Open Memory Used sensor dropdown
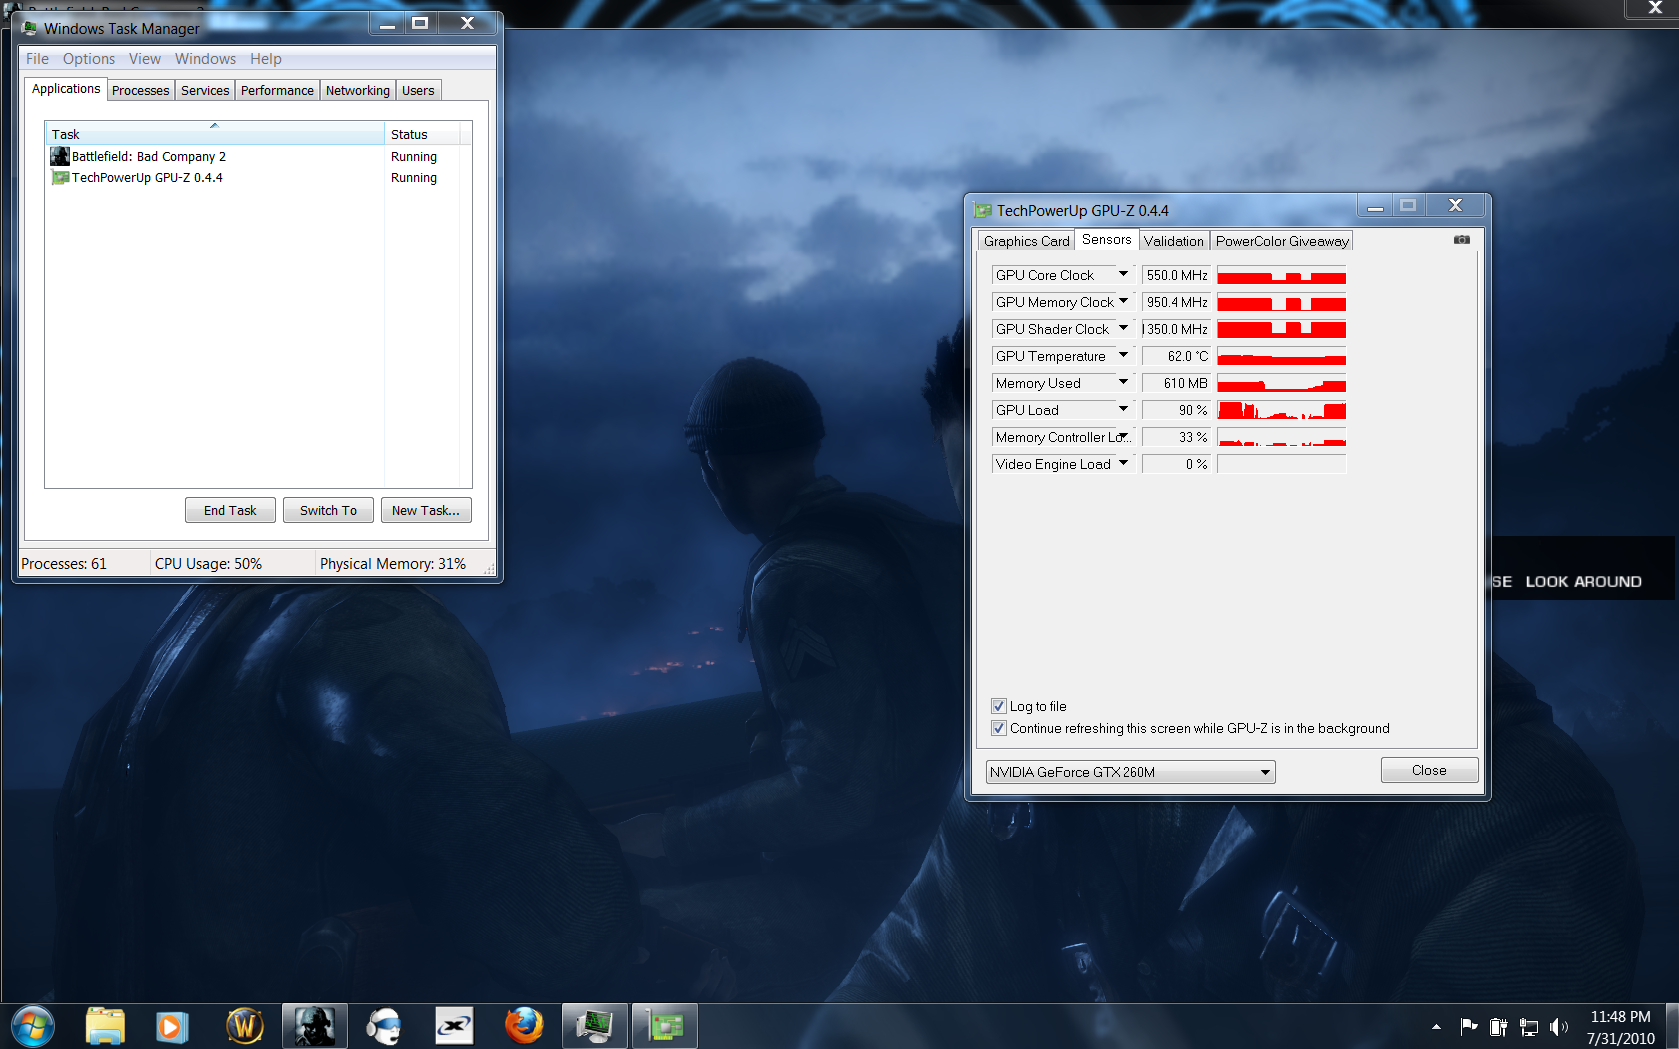This screenshot has height=1049, width=1679. [1123, 383]
